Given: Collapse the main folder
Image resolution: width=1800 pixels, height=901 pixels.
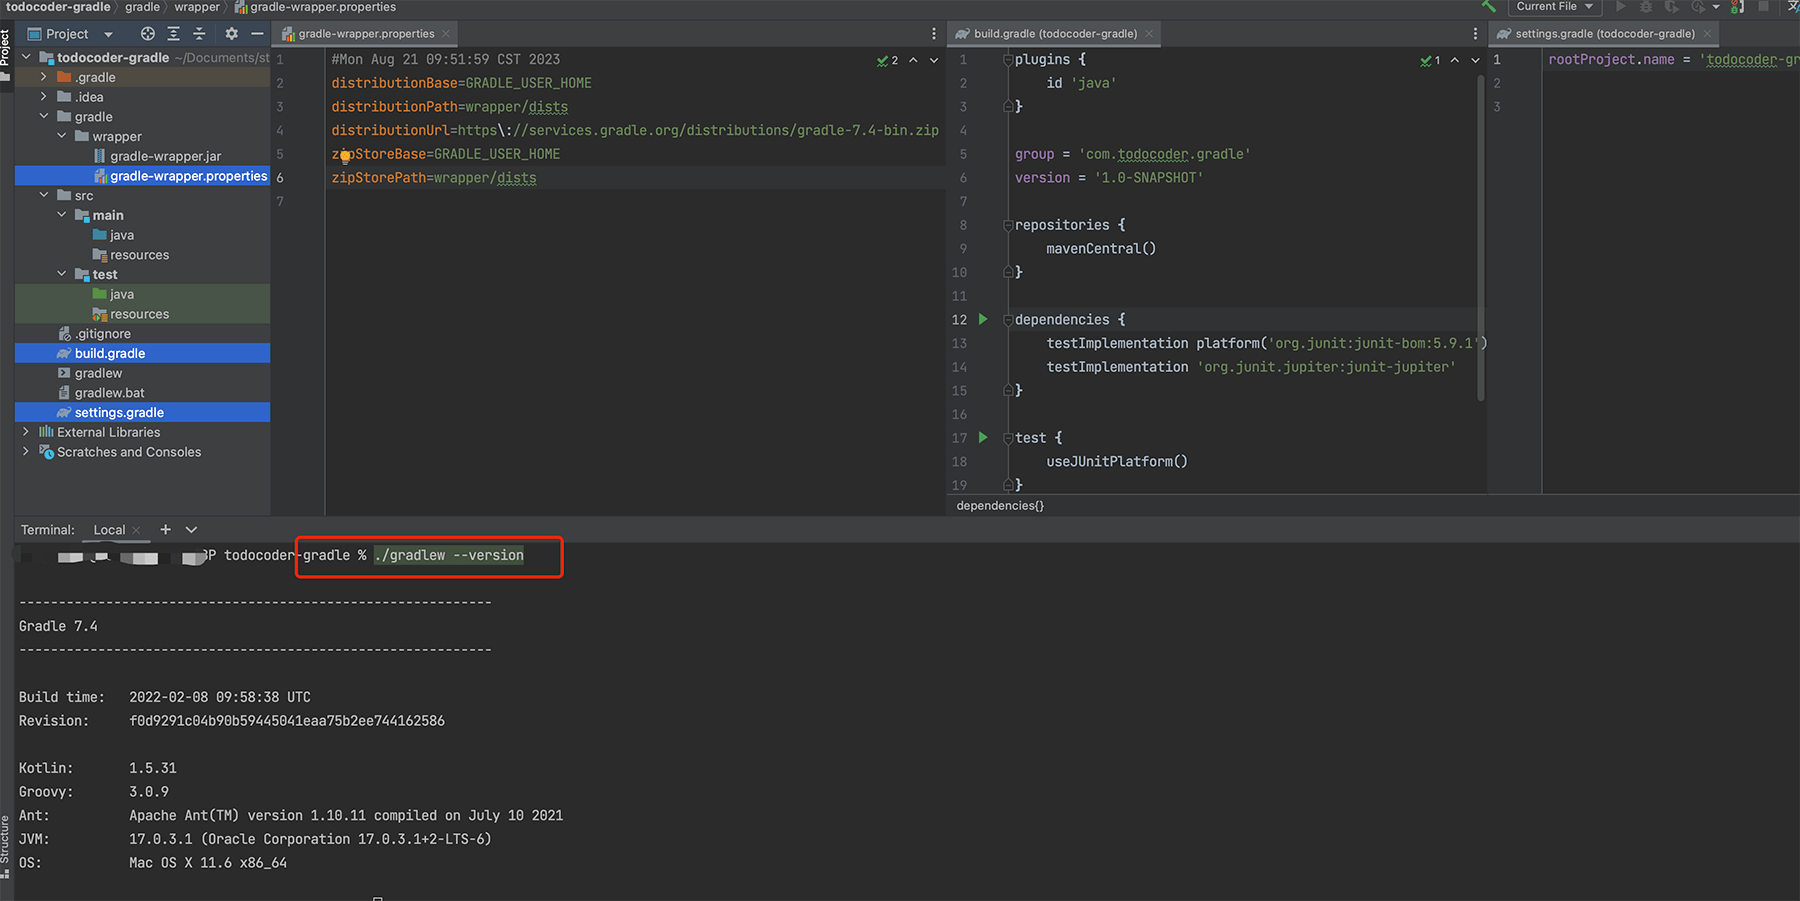Looking at the screenshot, I should tap(62, 215).
